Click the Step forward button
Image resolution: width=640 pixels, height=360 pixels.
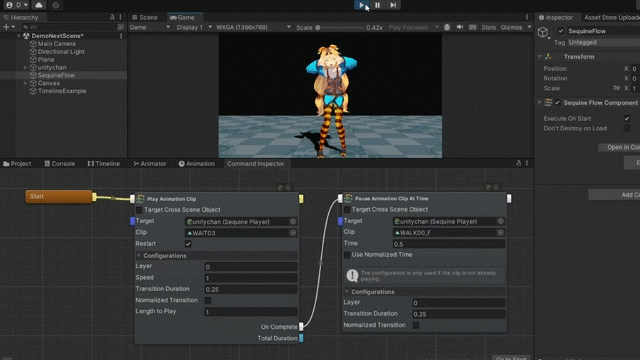393,5
